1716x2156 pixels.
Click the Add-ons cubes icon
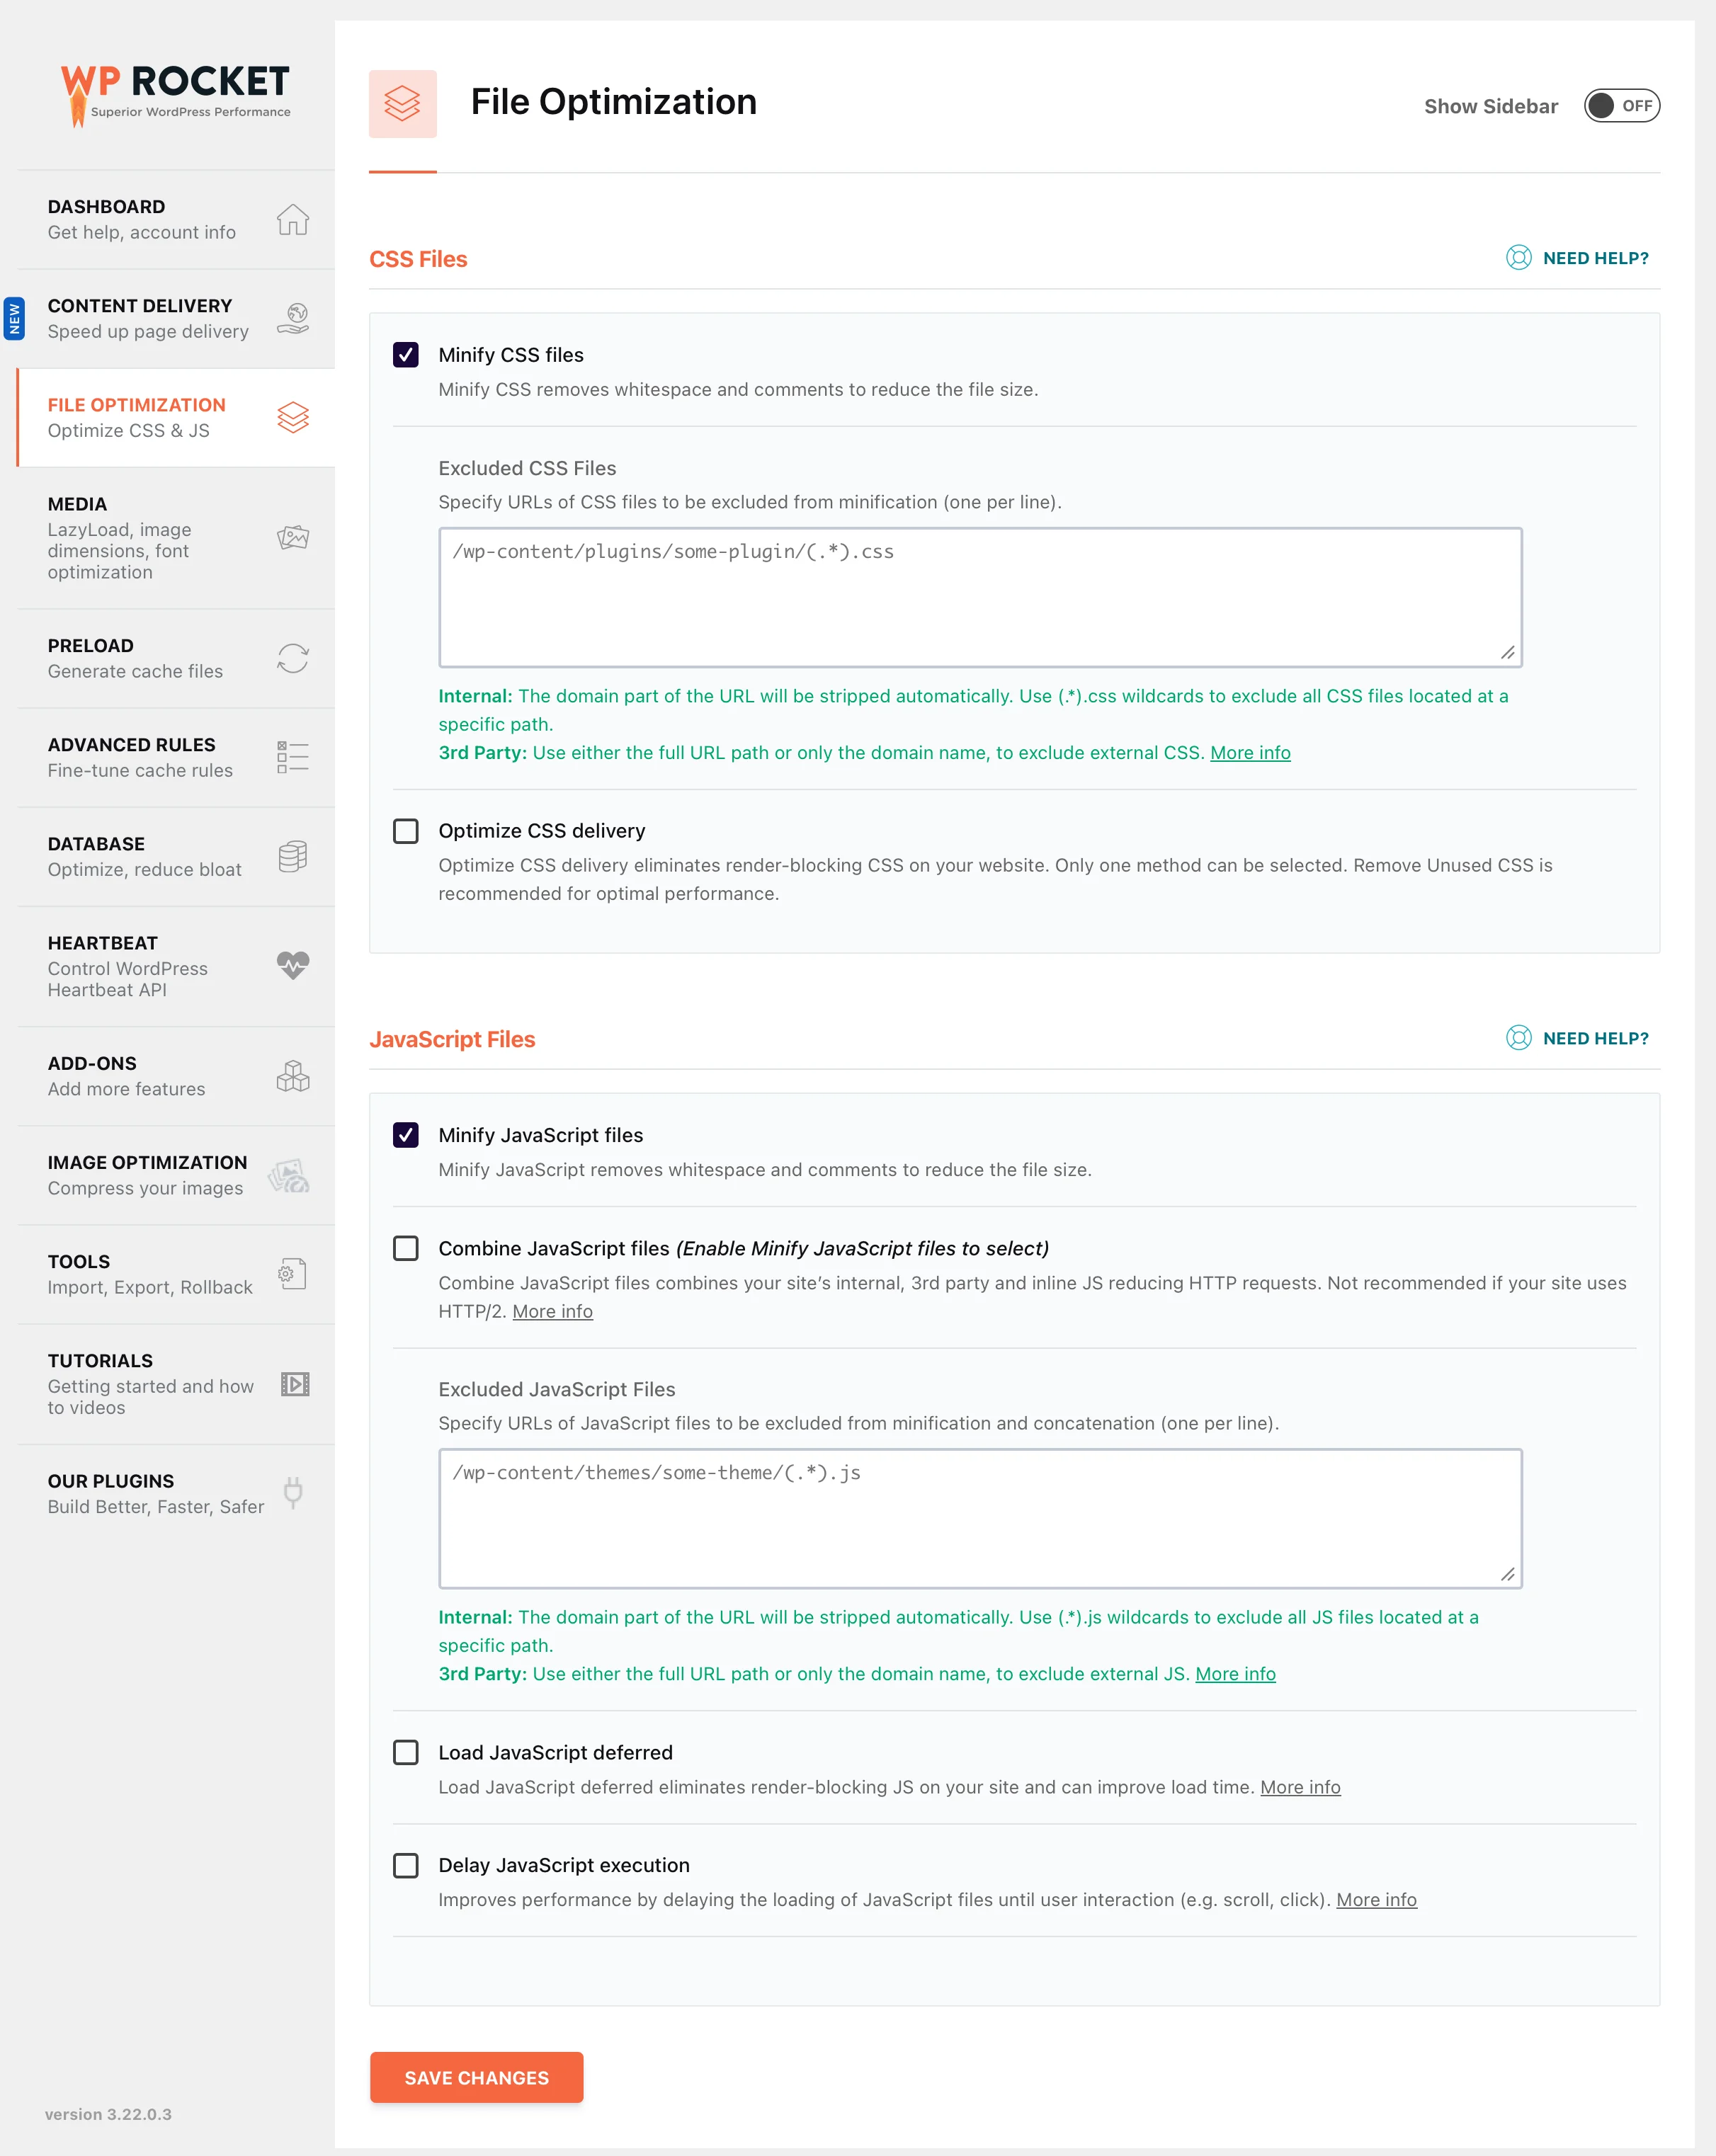[x=293, y=1076]
